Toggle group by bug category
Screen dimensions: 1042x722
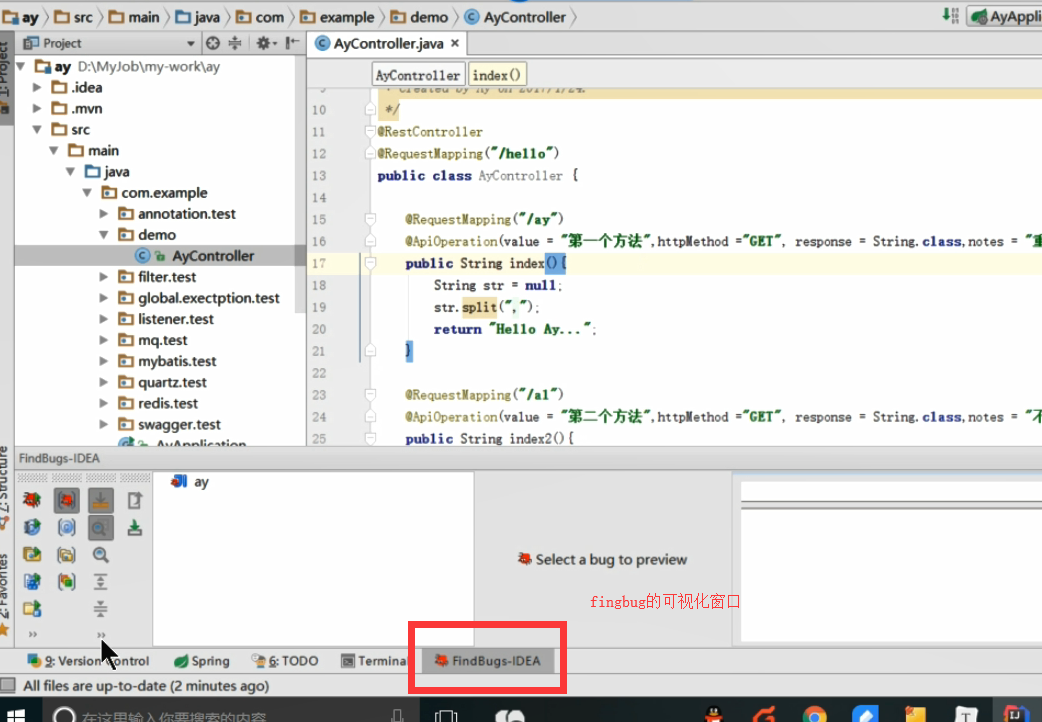tap(66, 500)
